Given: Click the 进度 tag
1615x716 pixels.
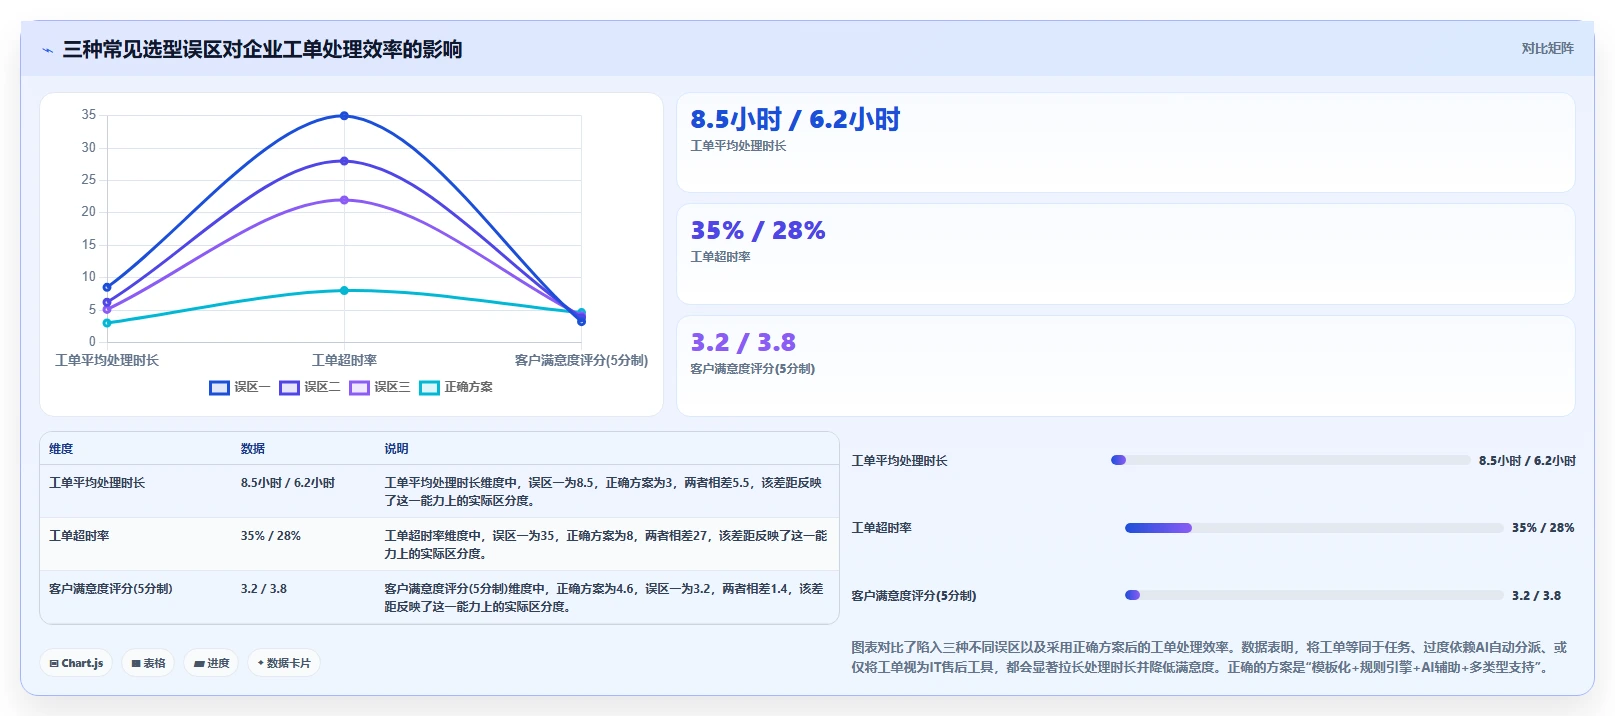Looking at the screenshot, I should tap(211, 663).
